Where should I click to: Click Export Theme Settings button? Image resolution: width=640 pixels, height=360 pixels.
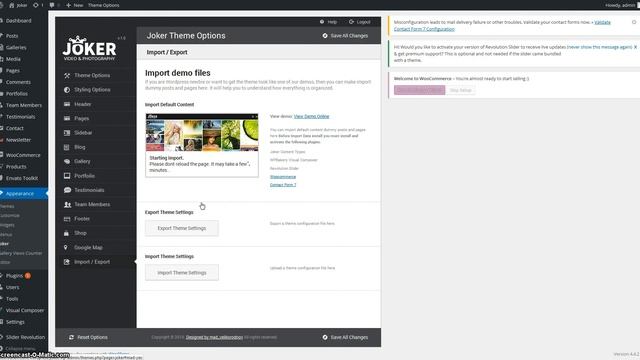pos(182,228)
